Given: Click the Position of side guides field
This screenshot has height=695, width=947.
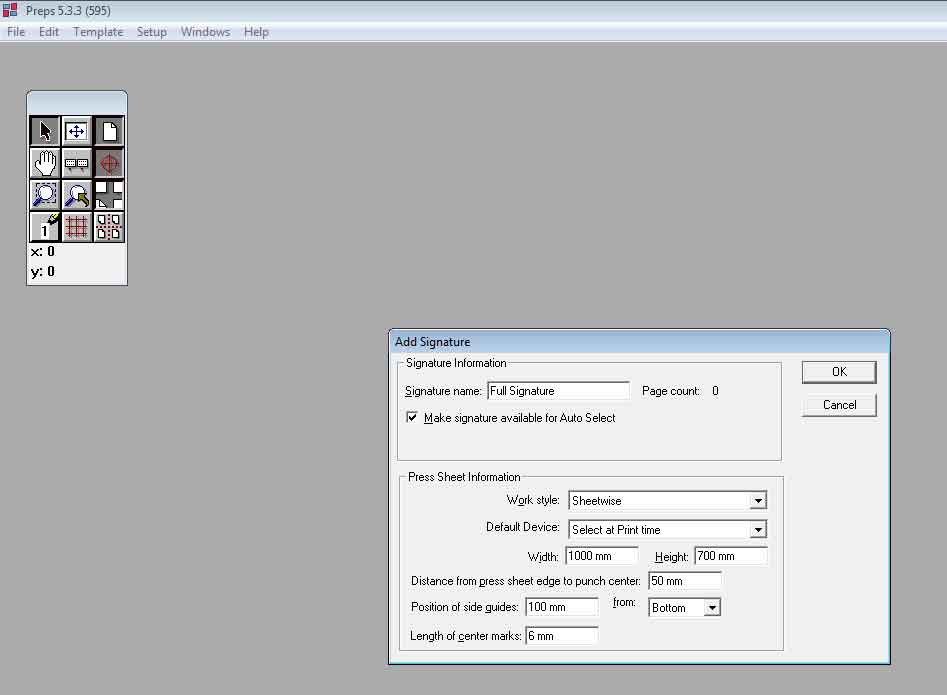Looking at the screenshot, I should (x=562, y=607).
